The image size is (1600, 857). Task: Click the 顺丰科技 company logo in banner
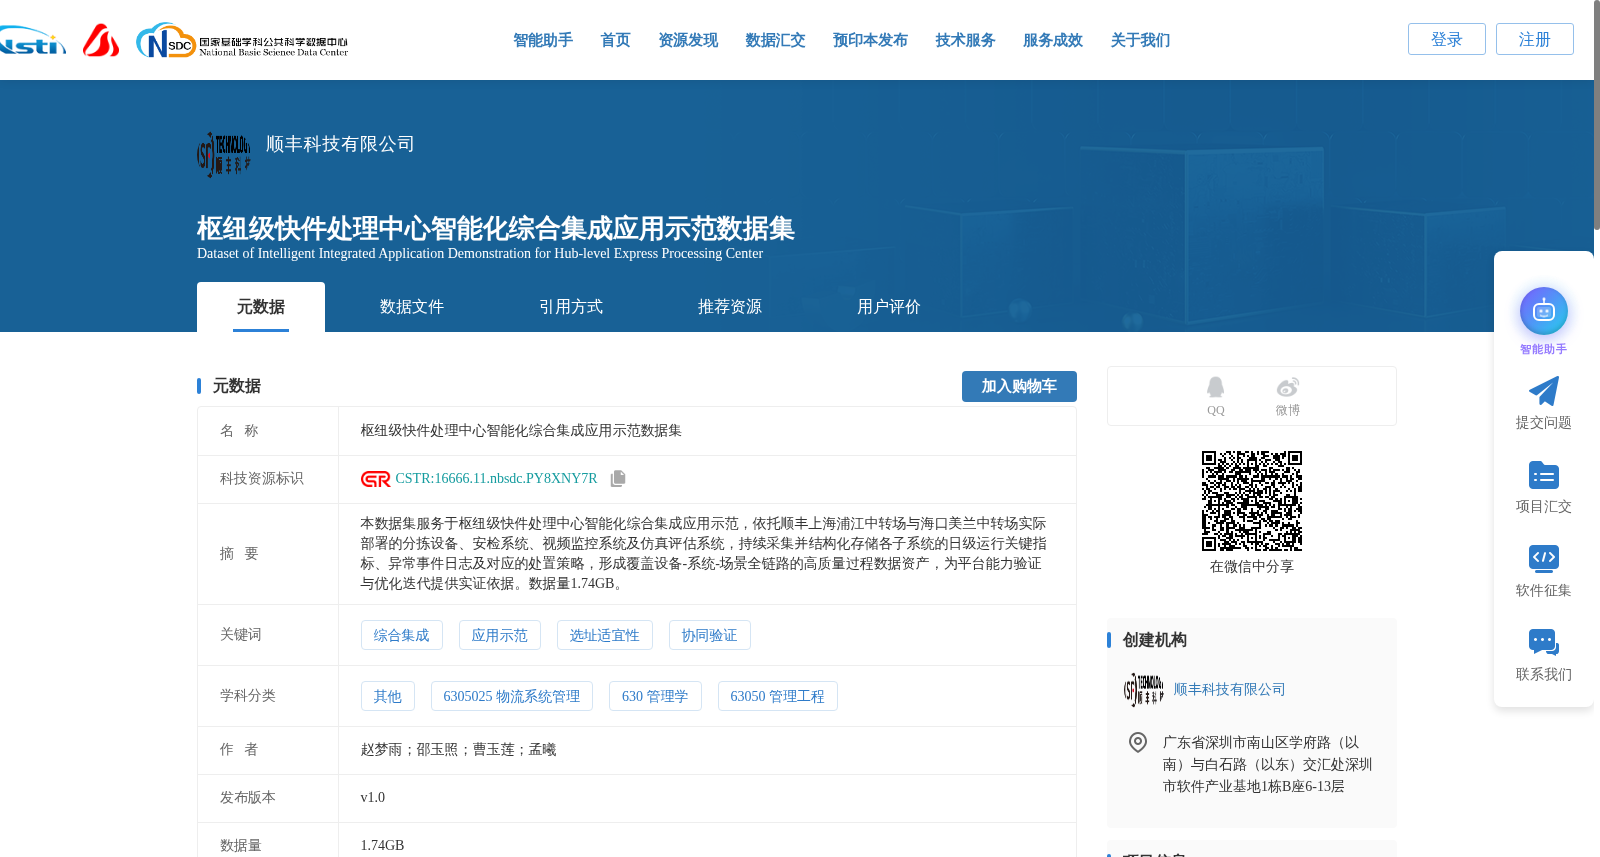224,154
